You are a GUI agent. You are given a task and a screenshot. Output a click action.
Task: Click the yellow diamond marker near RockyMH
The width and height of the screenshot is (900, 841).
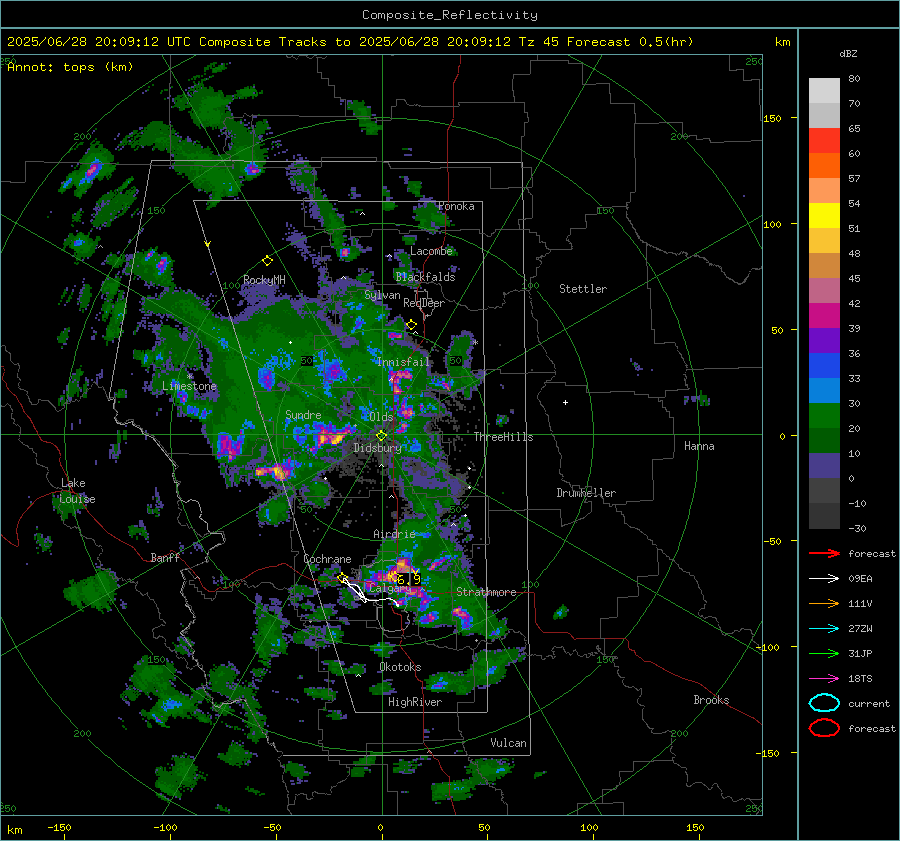pos(267,261)
